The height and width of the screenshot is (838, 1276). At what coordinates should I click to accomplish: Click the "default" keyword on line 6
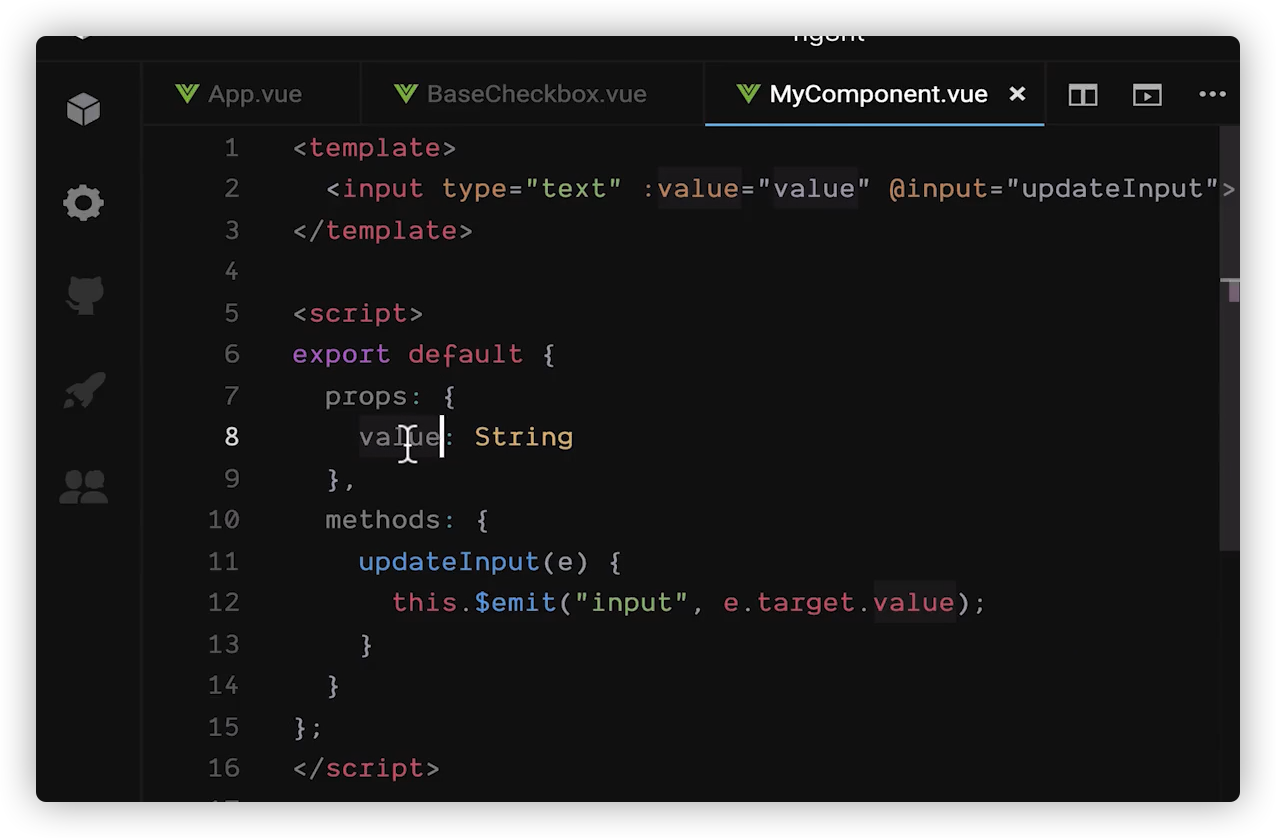465,354
